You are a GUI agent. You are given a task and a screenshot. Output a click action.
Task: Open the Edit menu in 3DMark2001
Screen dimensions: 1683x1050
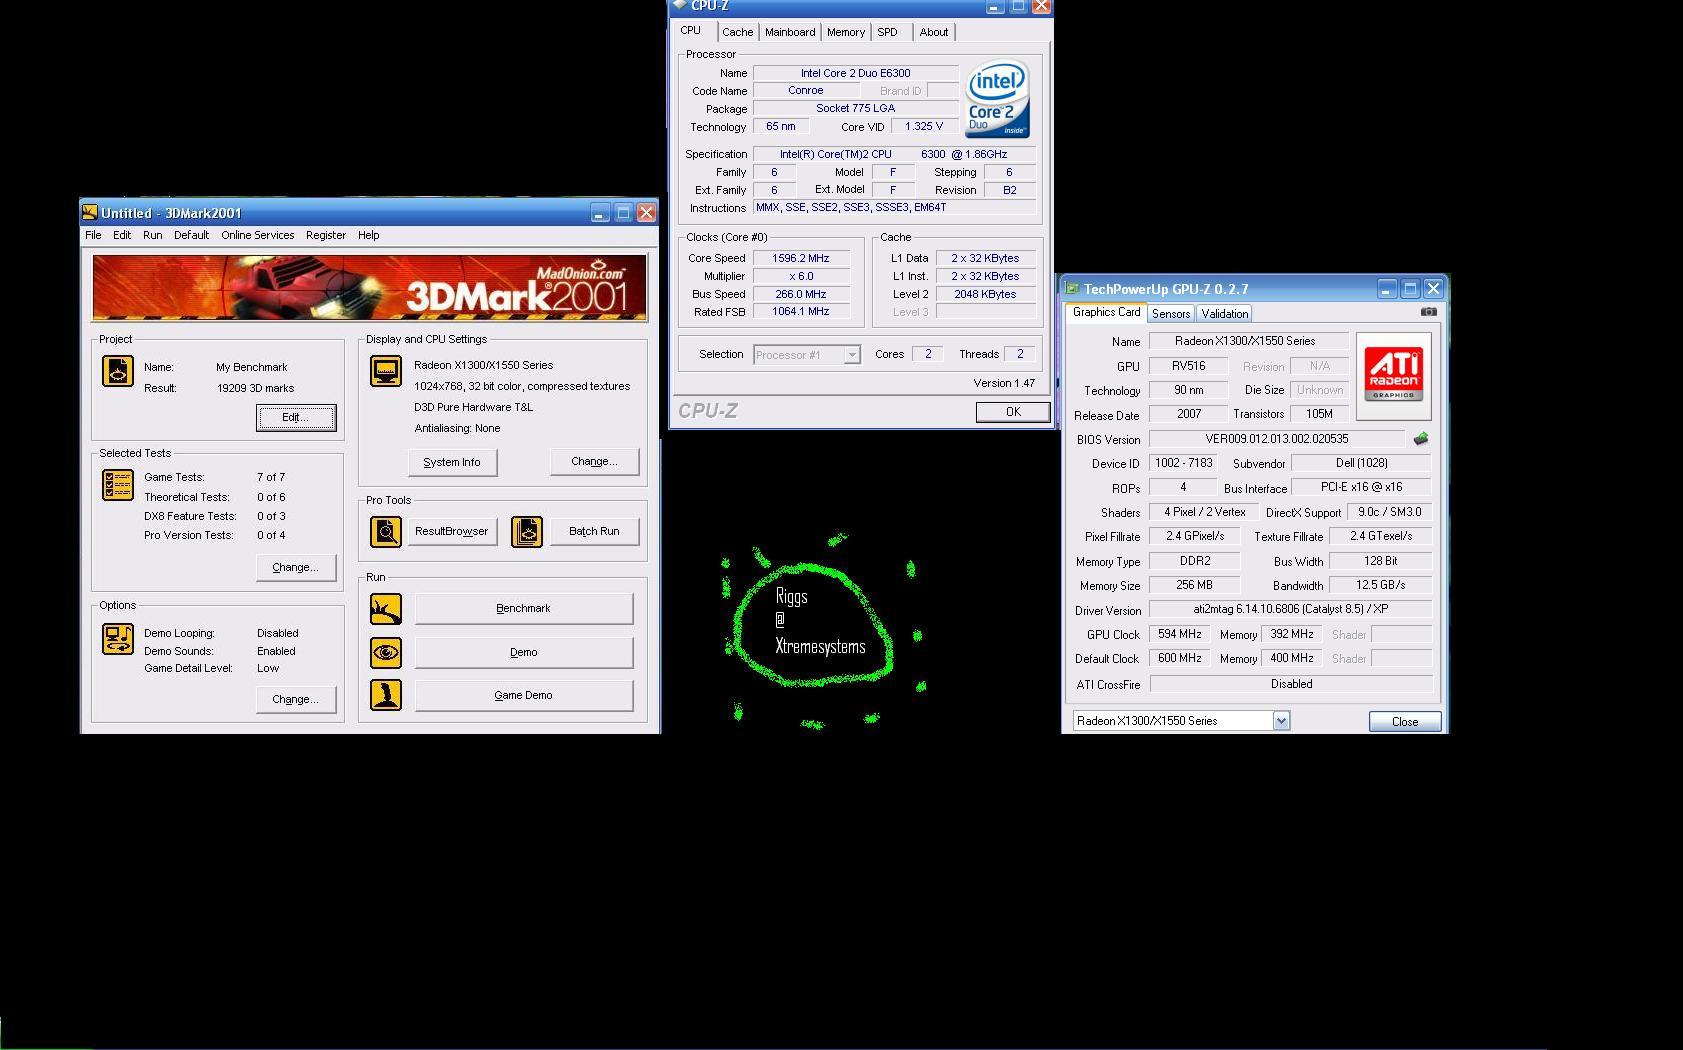(x=122, y=235)
